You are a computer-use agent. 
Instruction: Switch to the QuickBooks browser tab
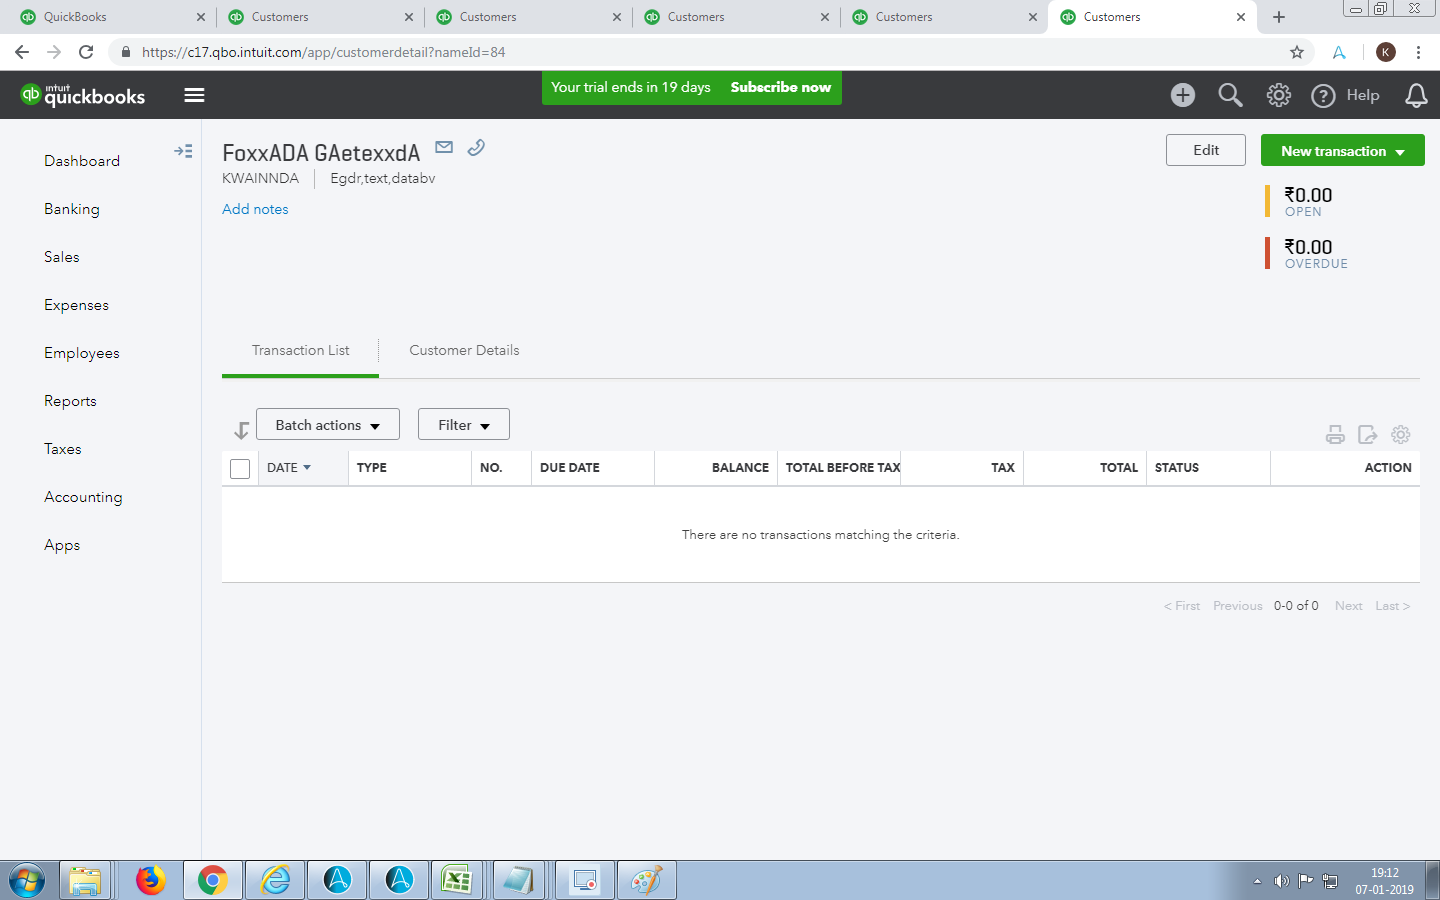point(110,17)
